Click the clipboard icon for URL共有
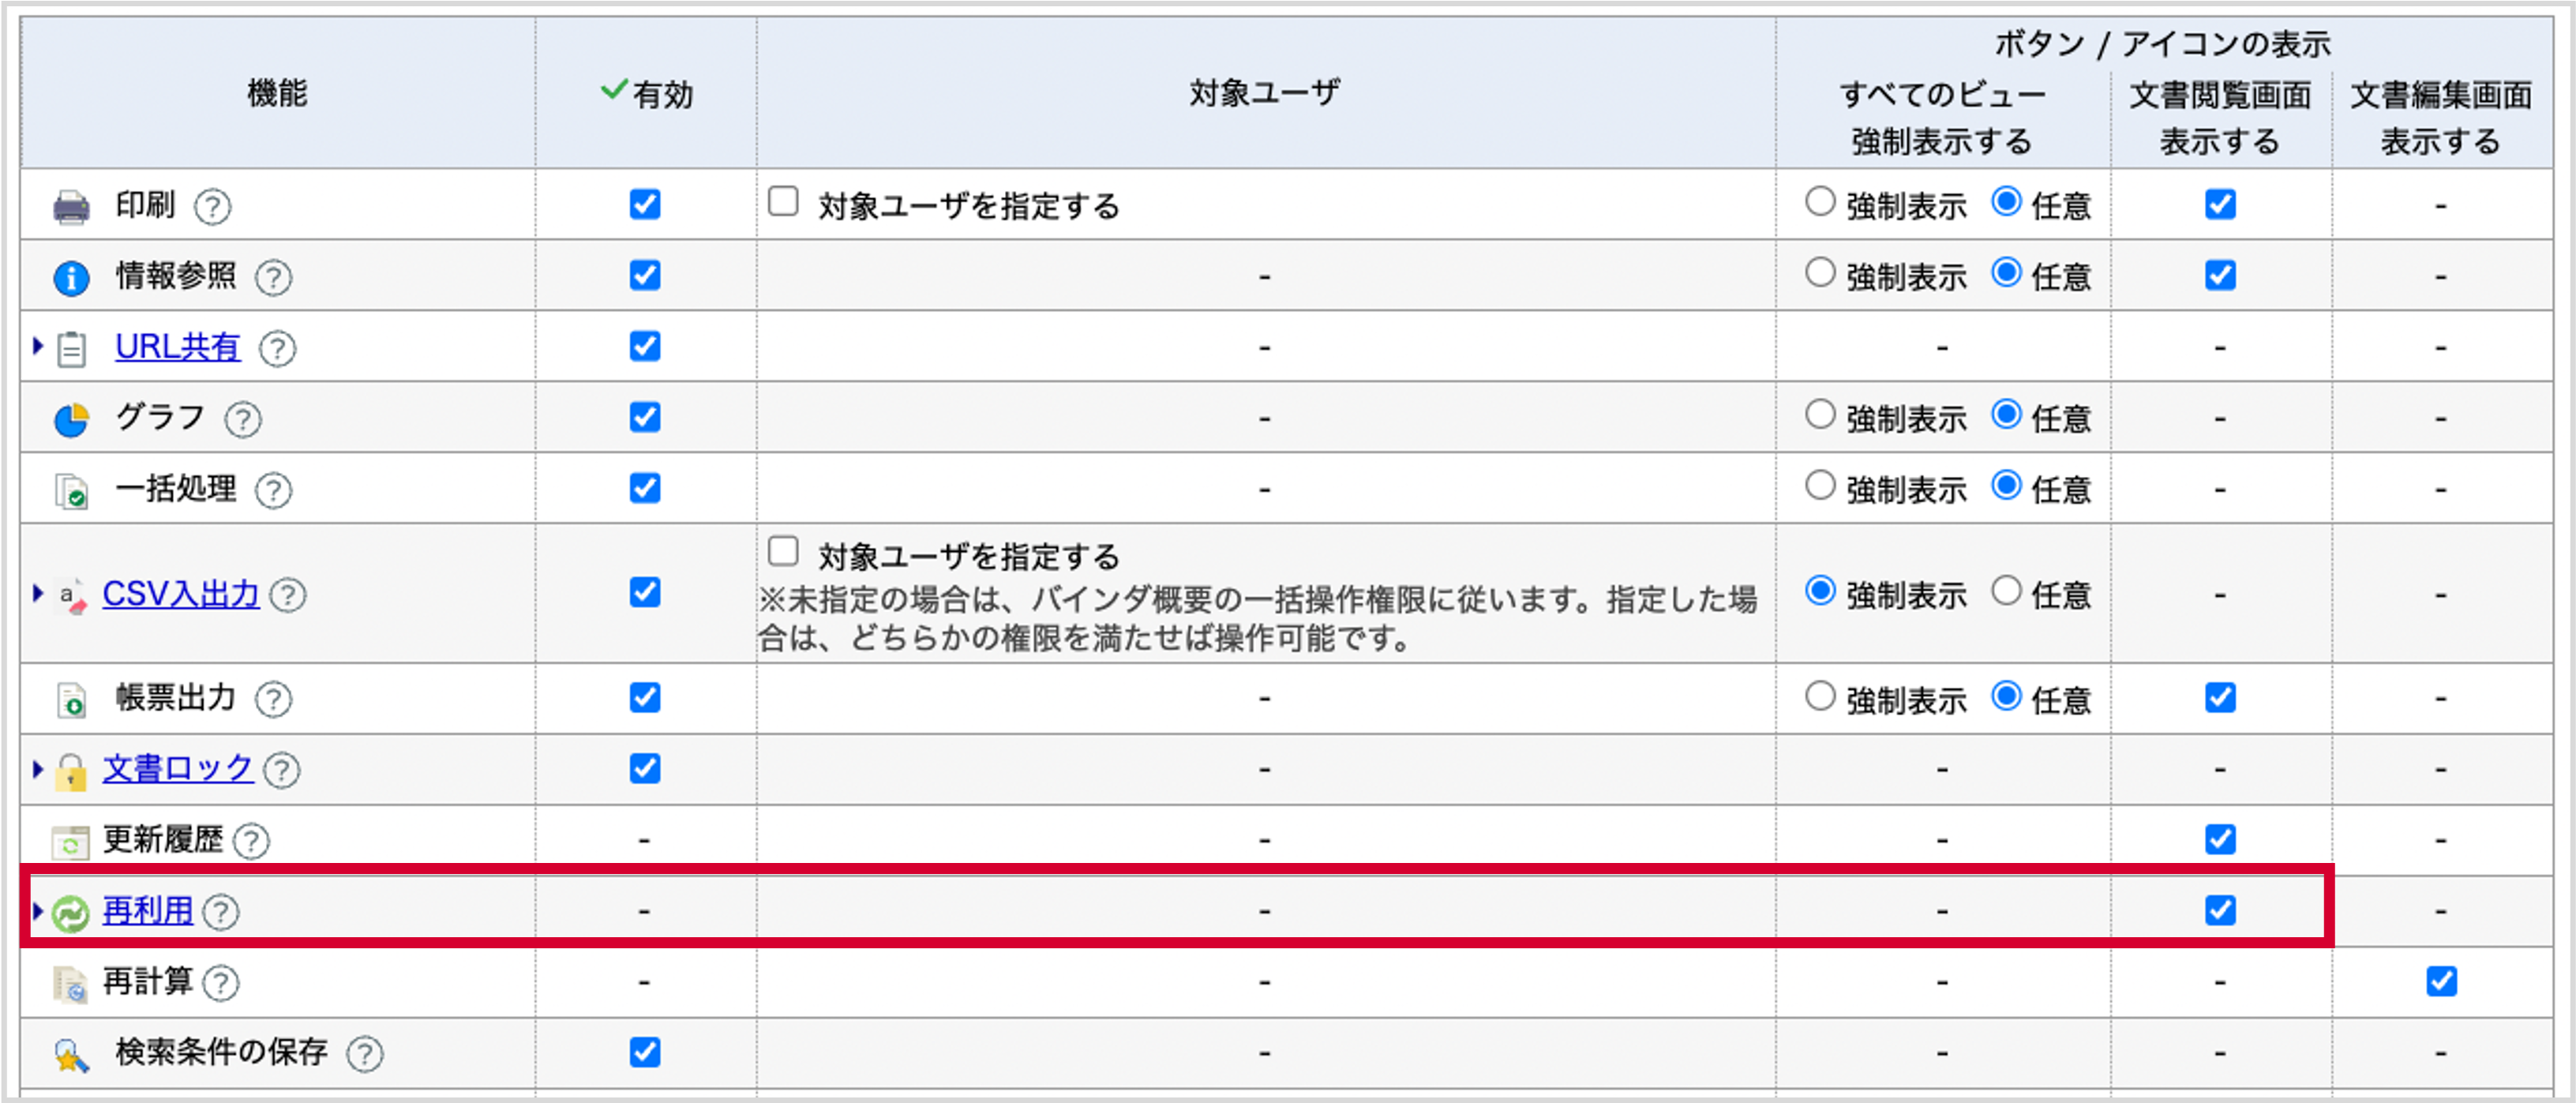This screenshot has height=1103, width=2576. tap(71, 349)
